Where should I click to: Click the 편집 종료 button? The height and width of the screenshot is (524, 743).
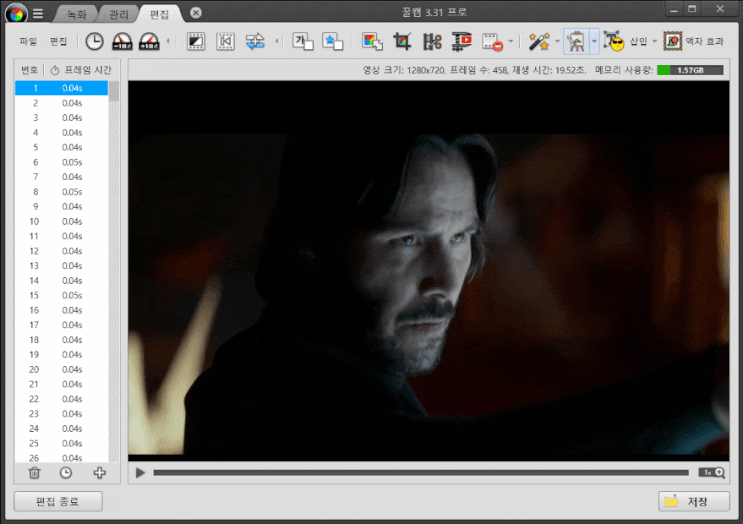pos(58,501)
